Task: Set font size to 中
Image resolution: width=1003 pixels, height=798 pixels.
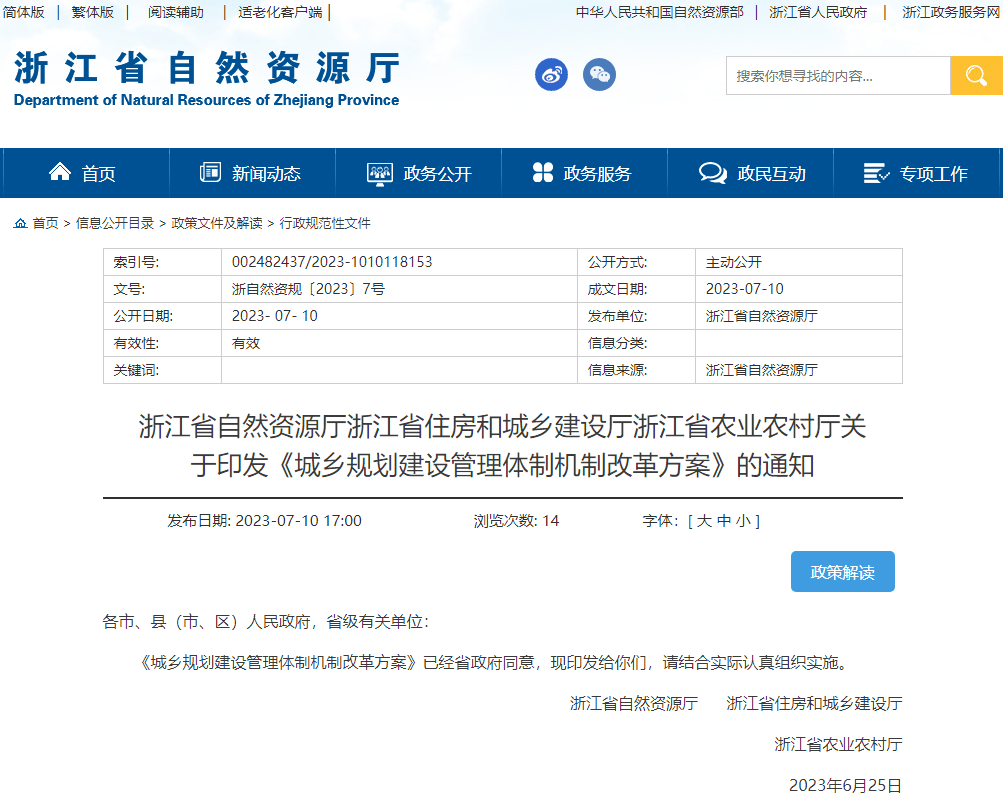Action: (x=724, y=521)
